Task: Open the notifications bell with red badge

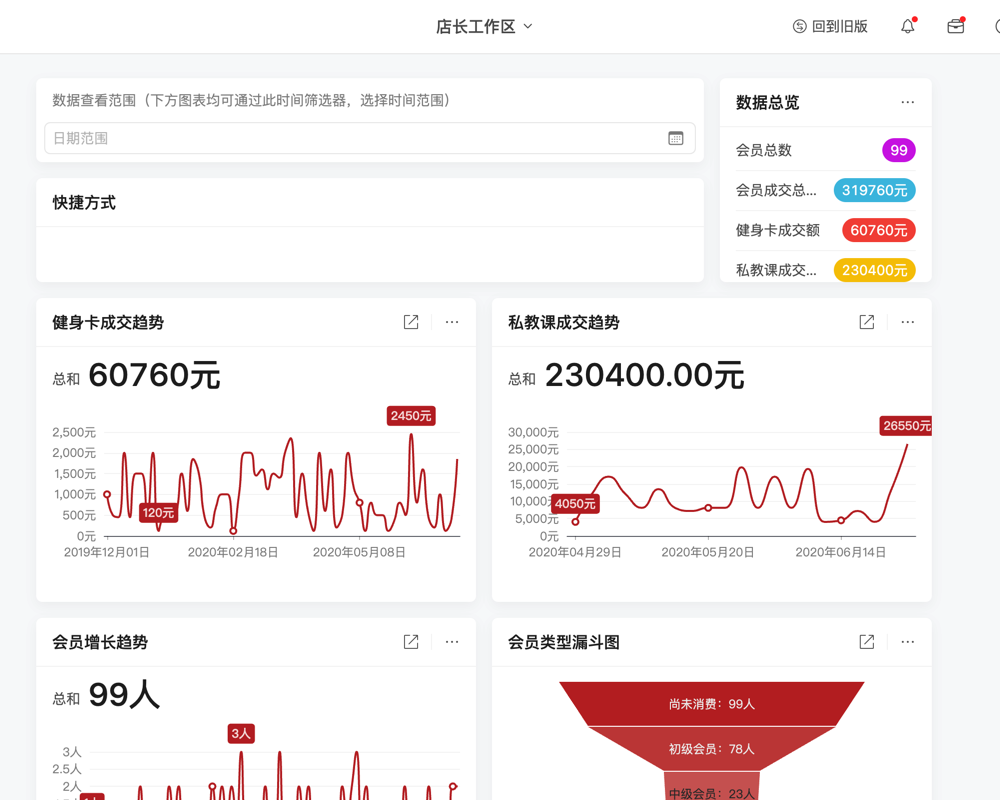Action: (907, 26)
